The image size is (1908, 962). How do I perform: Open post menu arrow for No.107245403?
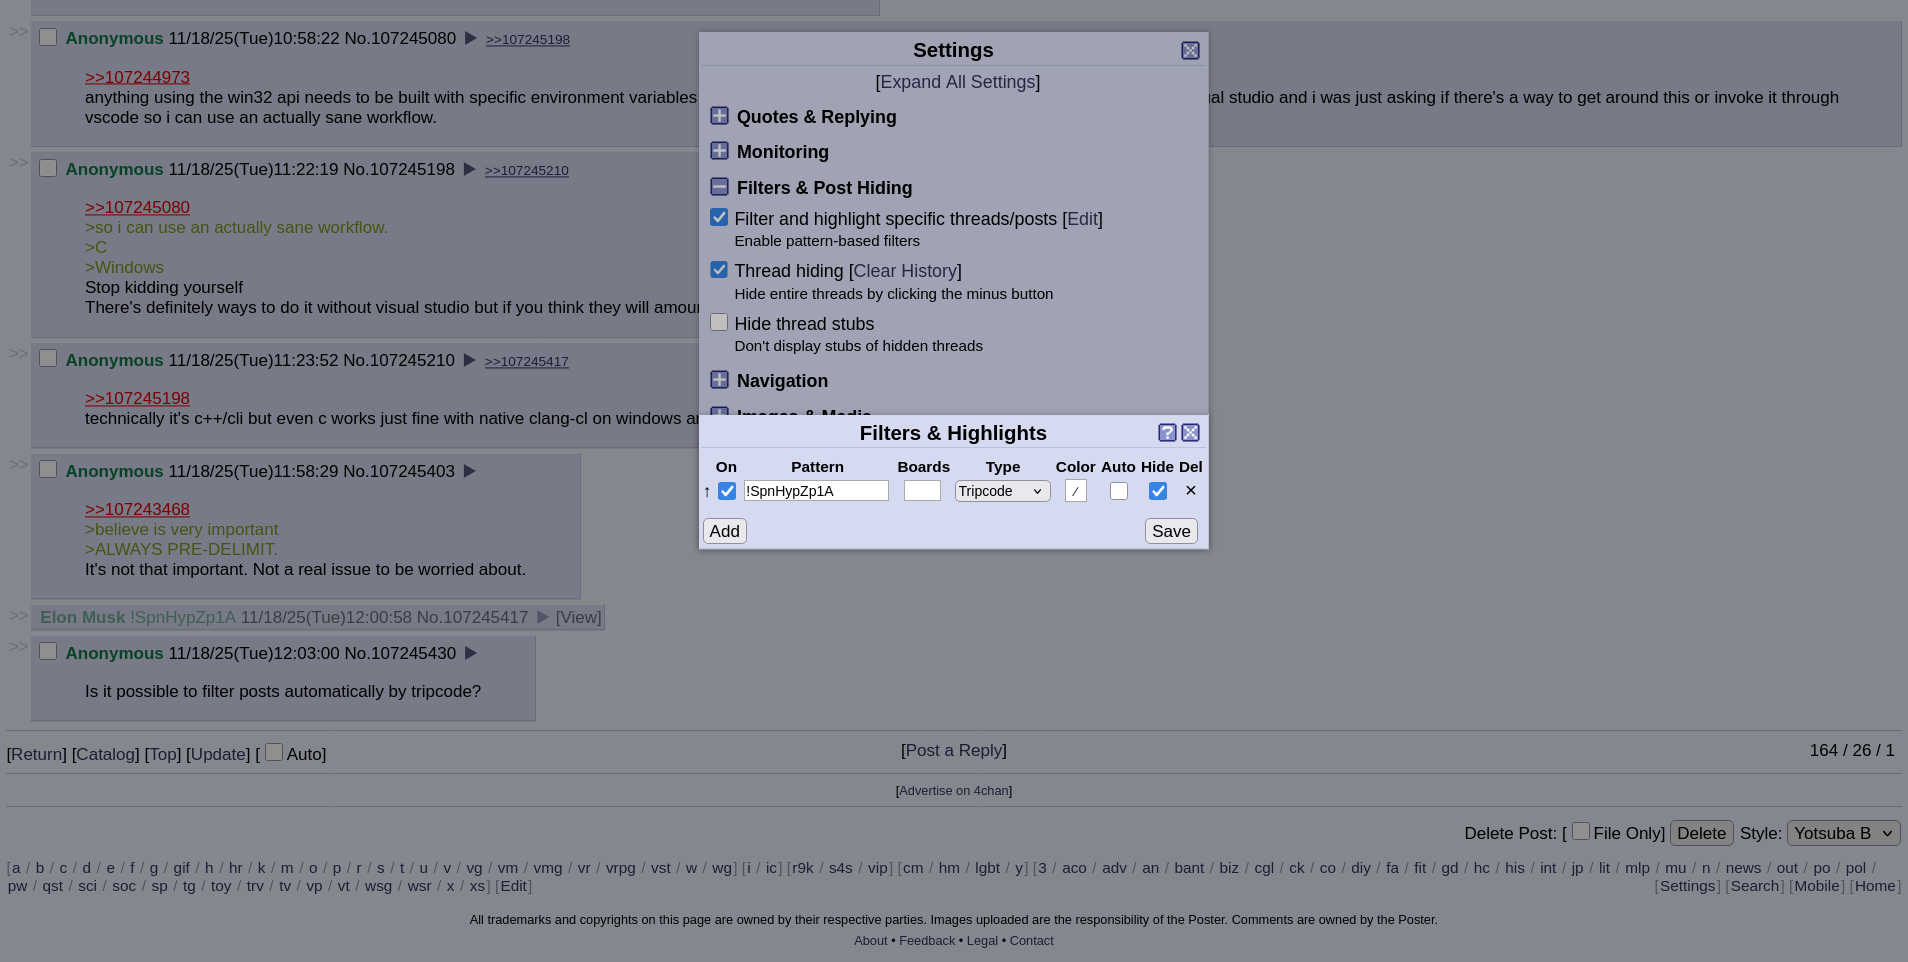[469, 471]
